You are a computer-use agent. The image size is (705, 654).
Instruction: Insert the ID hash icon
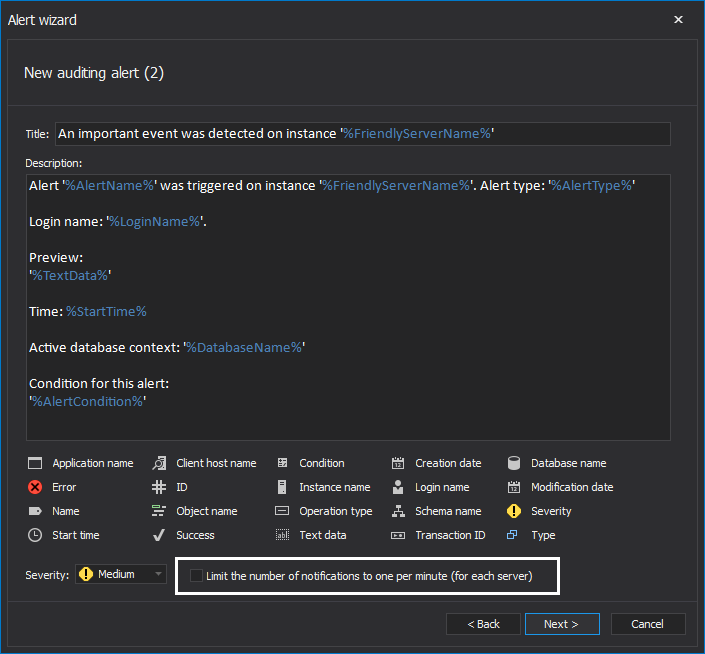159,487
